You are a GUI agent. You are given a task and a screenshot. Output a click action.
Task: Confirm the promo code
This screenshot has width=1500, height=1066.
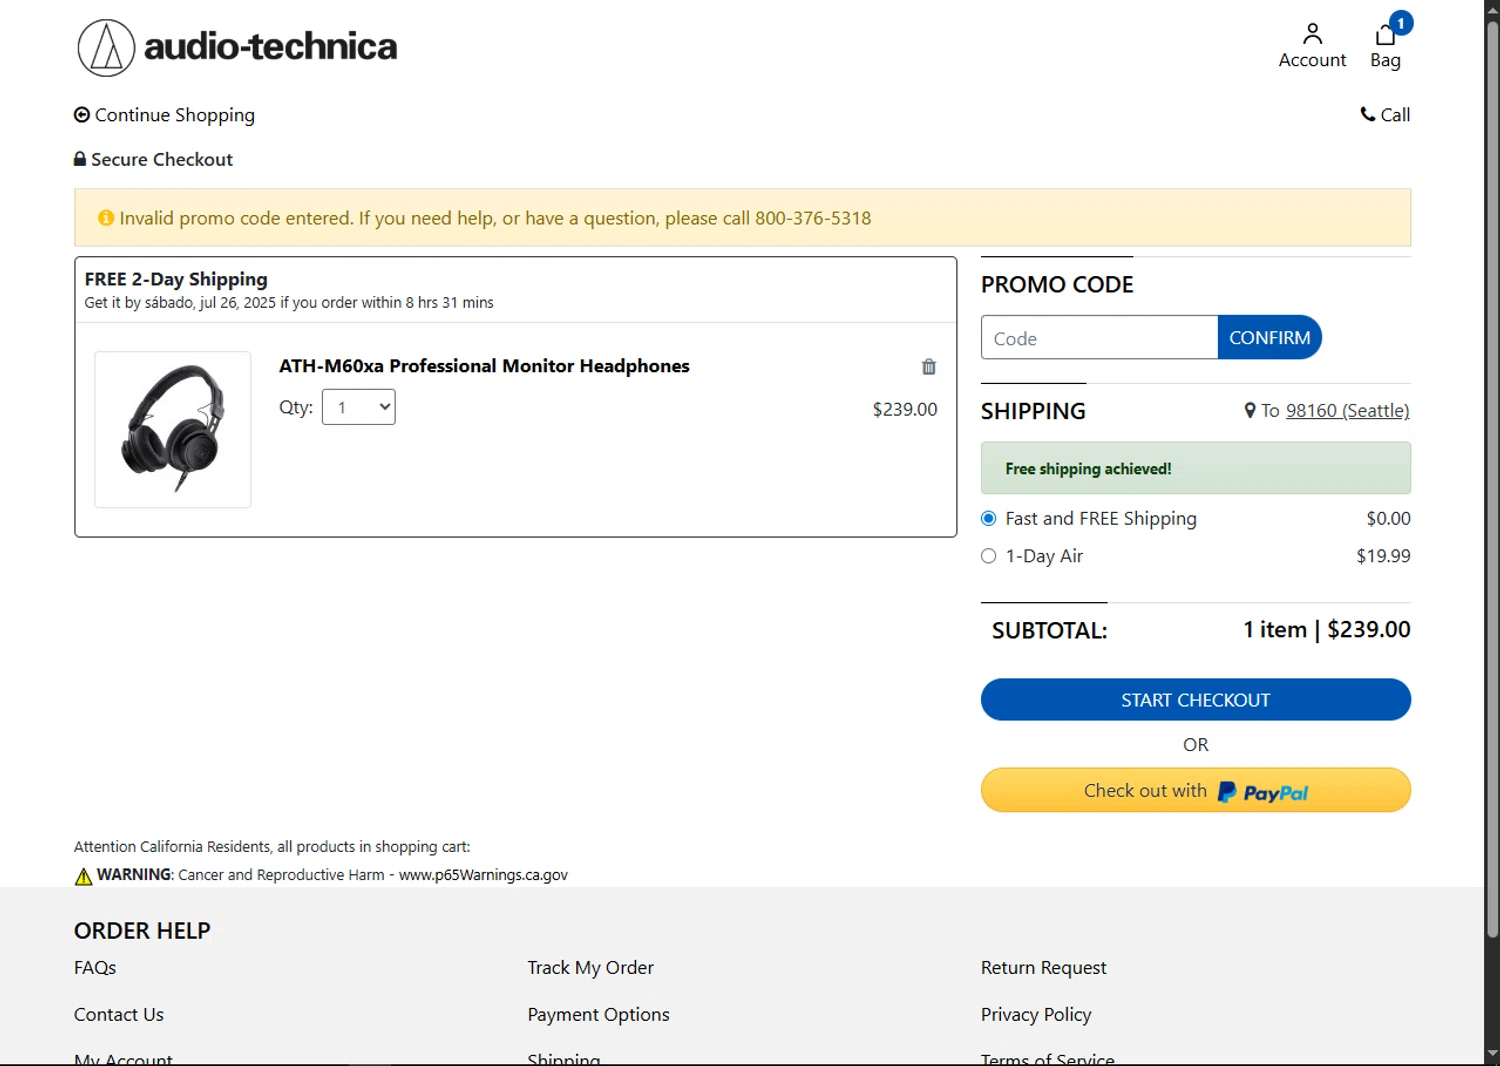(1269, 338)
